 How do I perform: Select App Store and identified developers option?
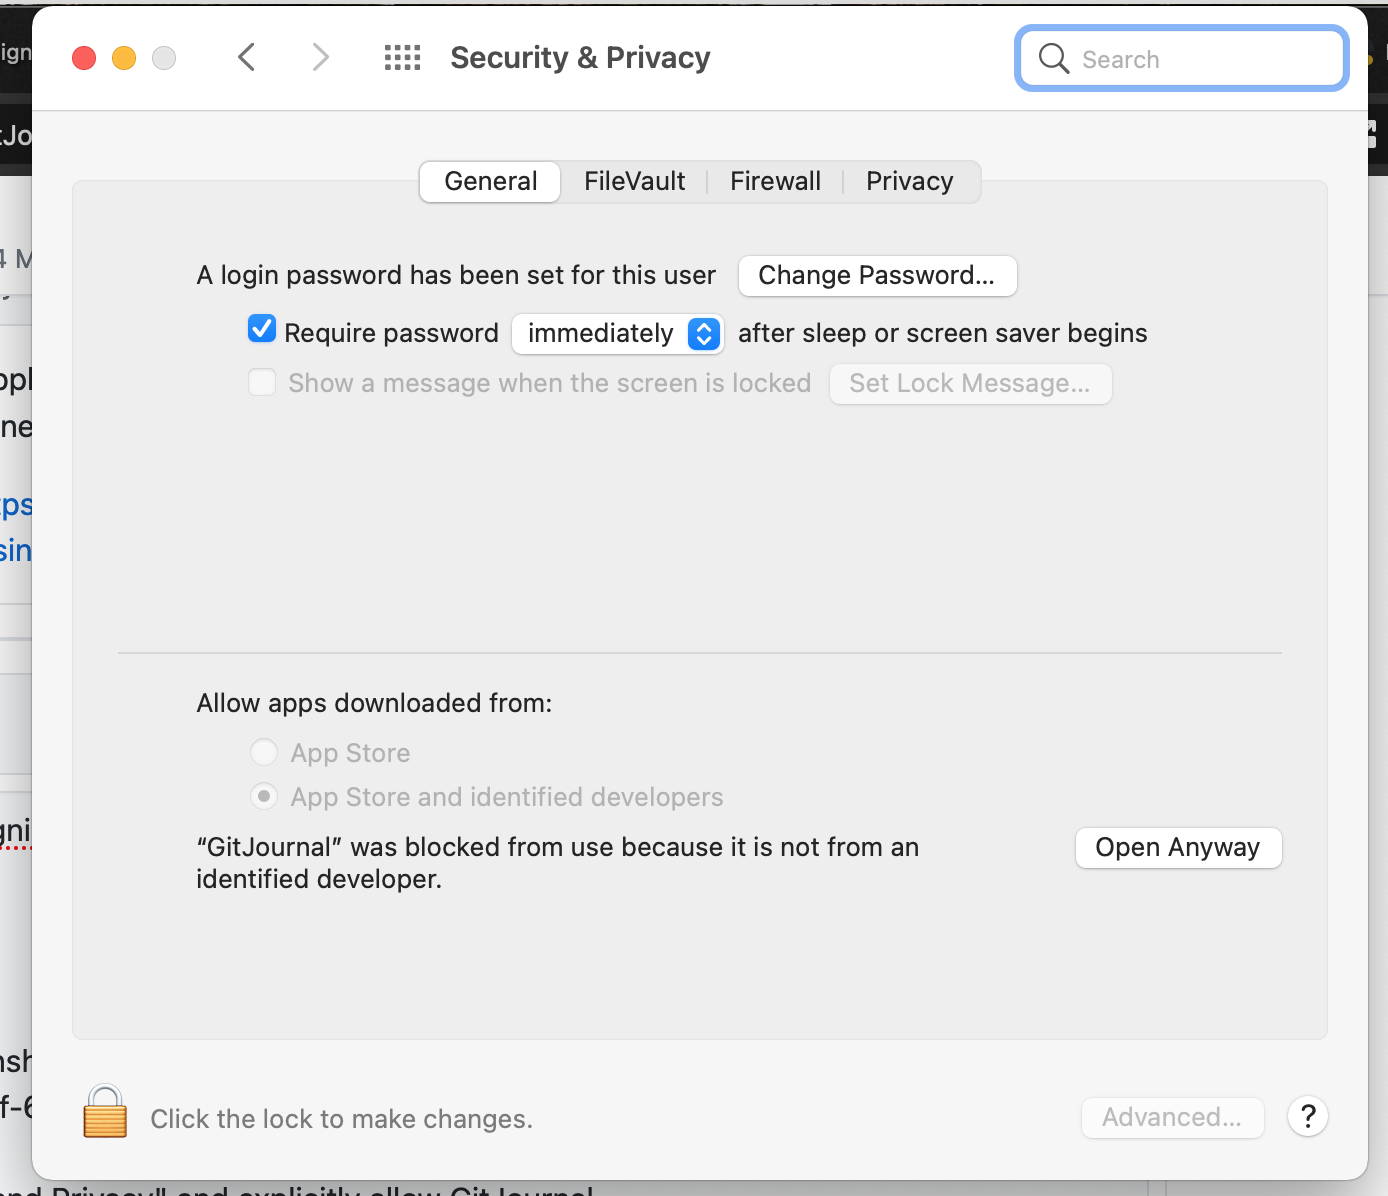[x=263, y=796]
